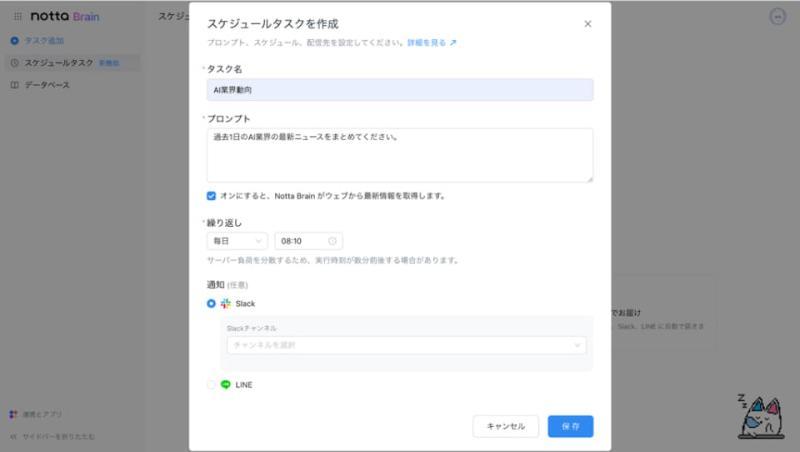The image size is (800, 452).
Task: Toggle the web latest-info checkbox
Action: (x=211, y=196)
